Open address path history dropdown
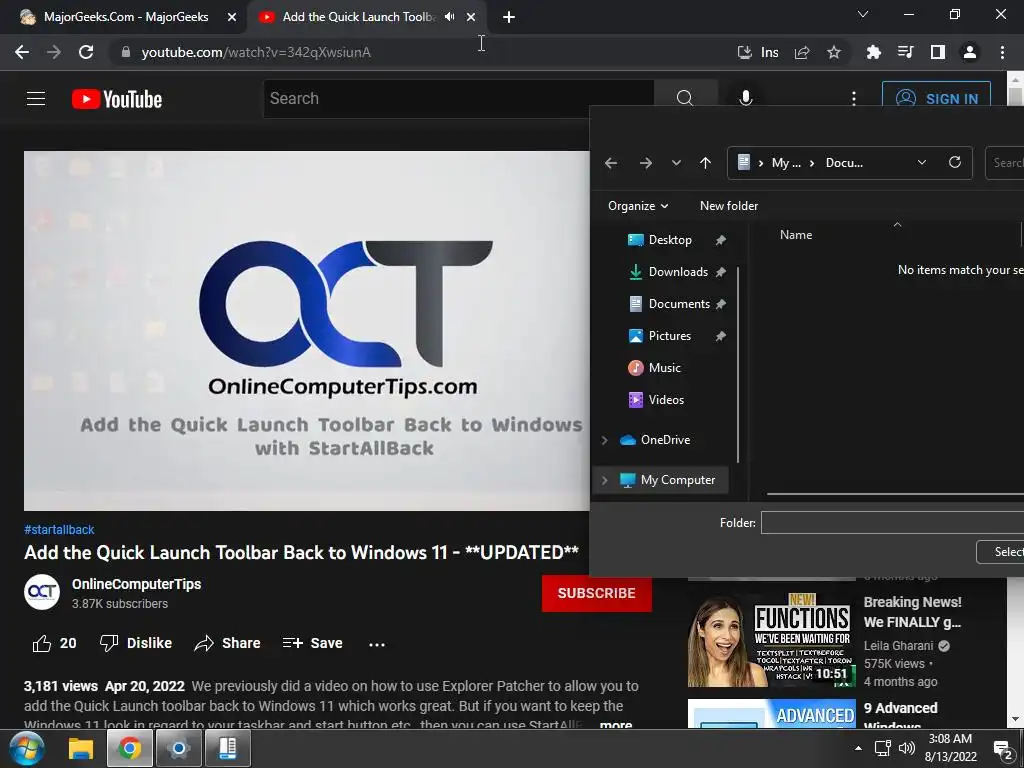This screenshot has height=768, width=1024. click(x=921, y=163)
